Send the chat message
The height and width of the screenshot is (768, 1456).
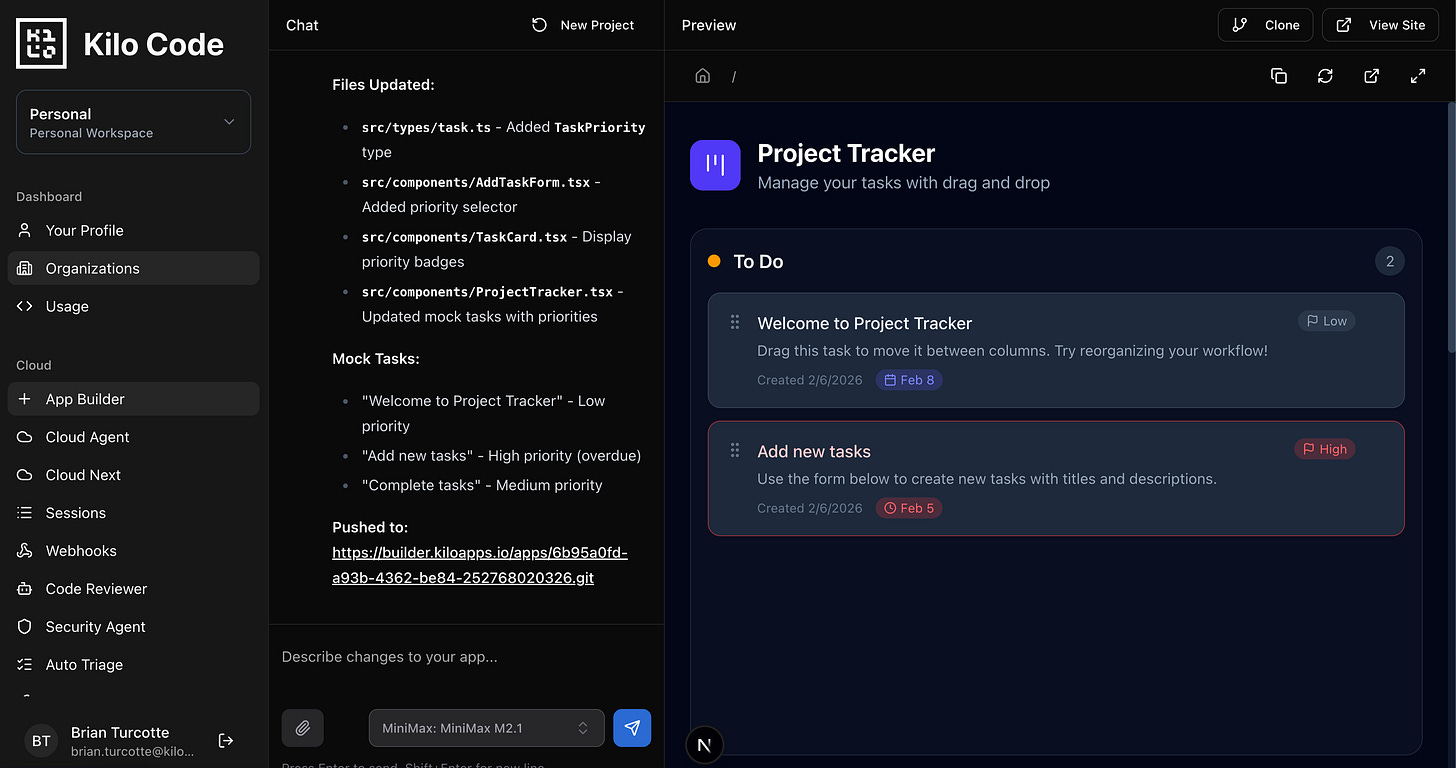click(x=632, y=728)
